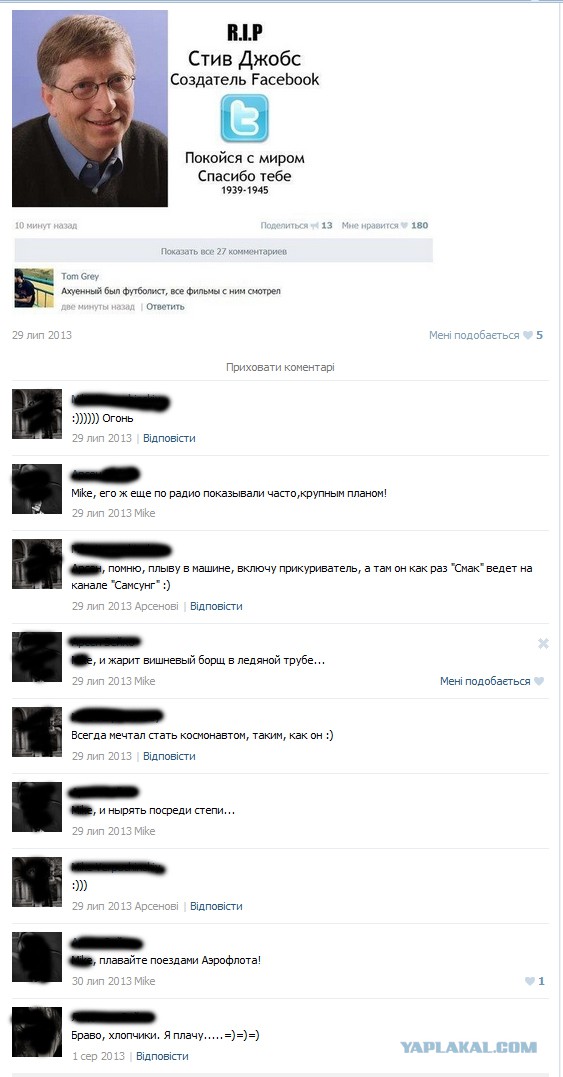Click Відповісти under the Огонь comment

click(169, 438)
